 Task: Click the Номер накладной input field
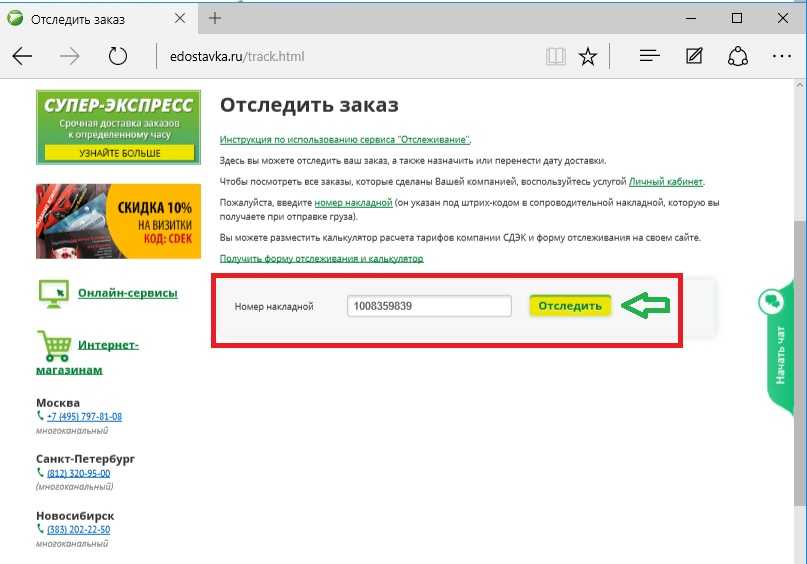tap(429, 306)
